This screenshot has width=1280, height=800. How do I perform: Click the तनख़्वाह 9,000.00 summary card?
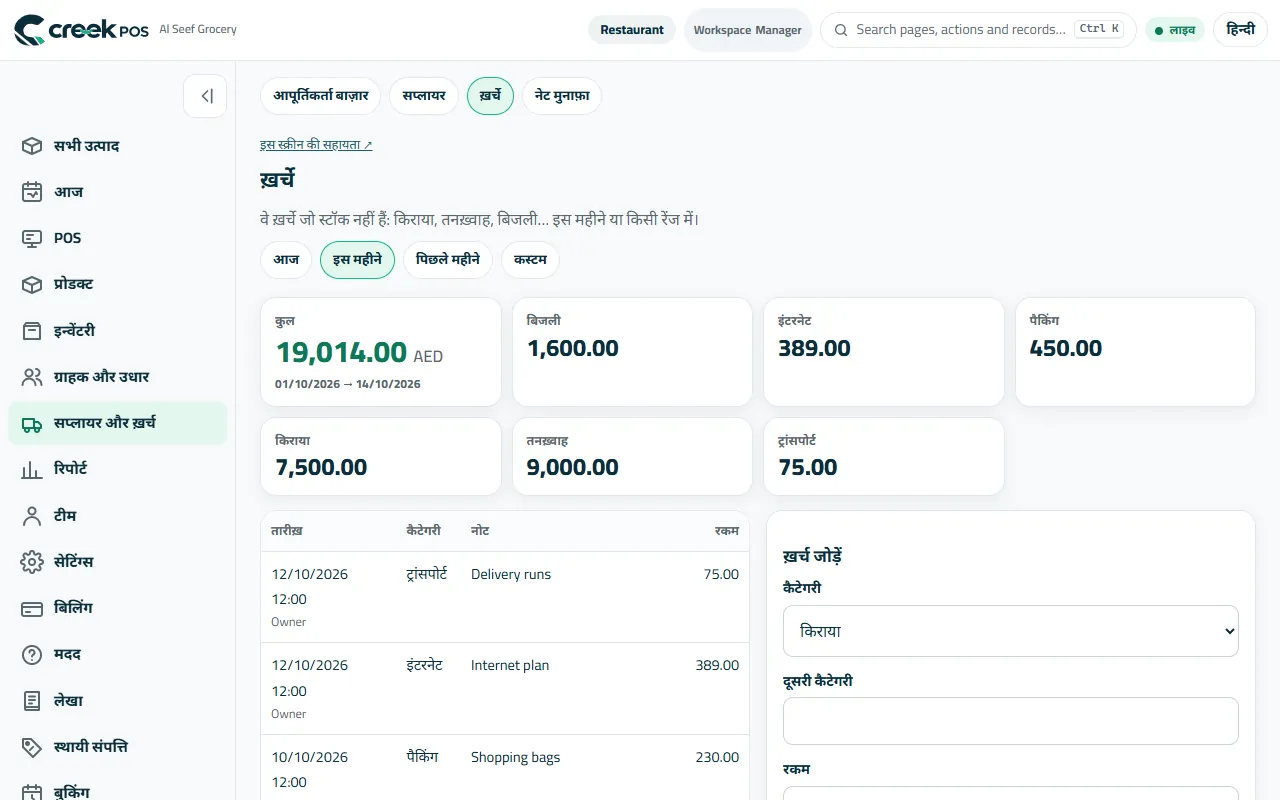point(632,456)
